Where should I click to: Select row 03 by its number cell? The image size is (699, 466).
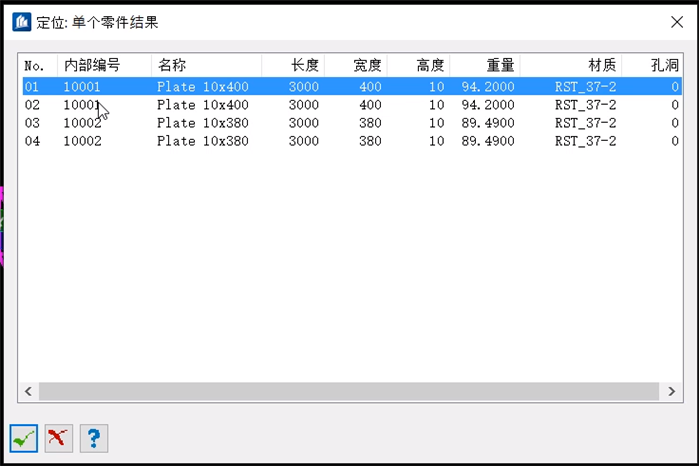pyautogui.click(x=32, y=123)
